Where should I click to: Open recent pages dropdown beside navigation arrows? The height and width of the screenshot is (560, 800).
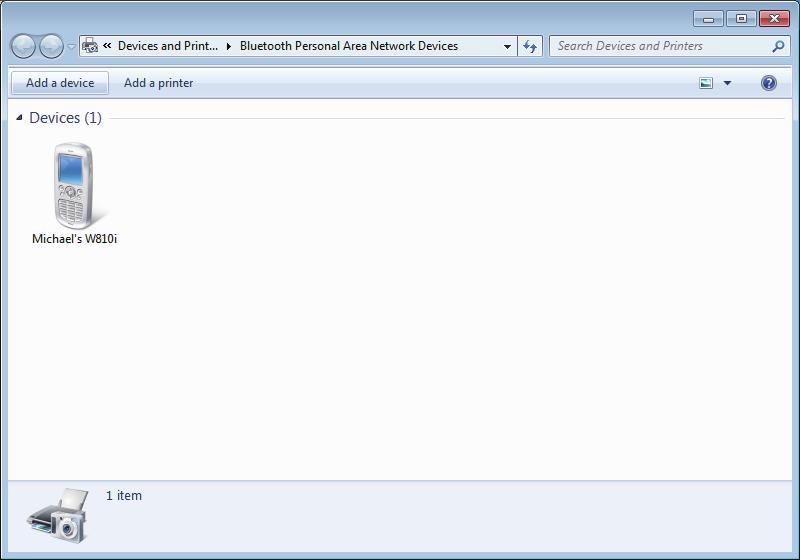click(71, 46)
